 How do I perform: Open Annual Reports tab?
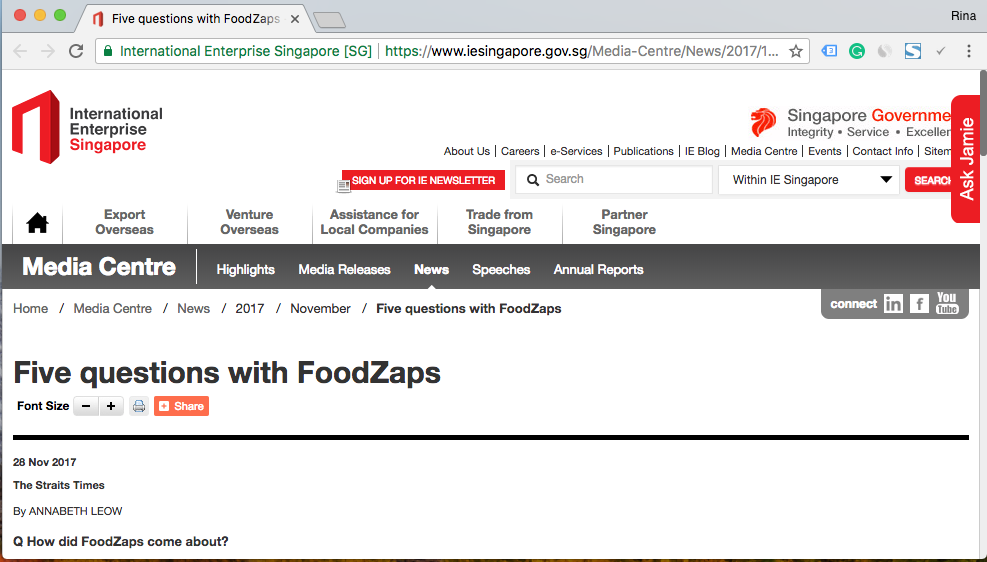[598, 269]
